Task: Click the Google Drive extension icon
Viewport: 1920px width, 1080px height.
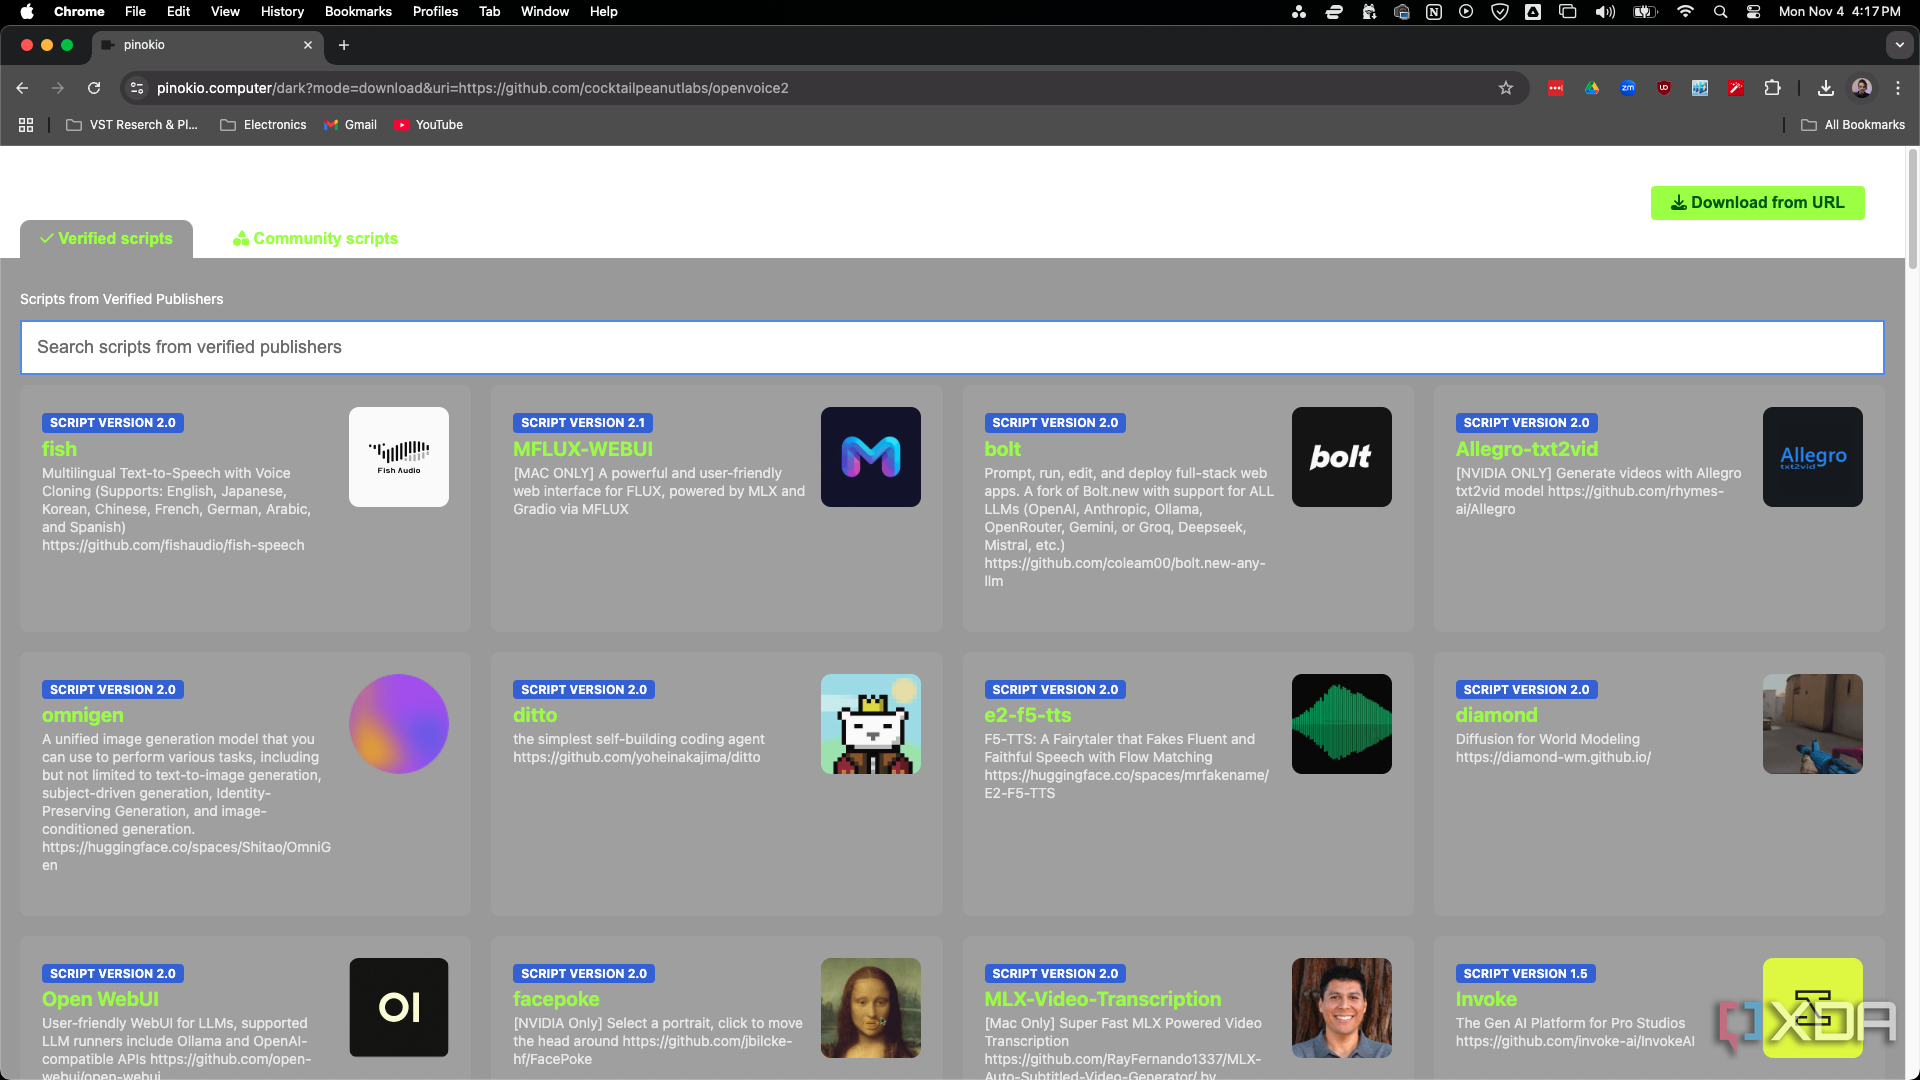Action: (1592, 88)
